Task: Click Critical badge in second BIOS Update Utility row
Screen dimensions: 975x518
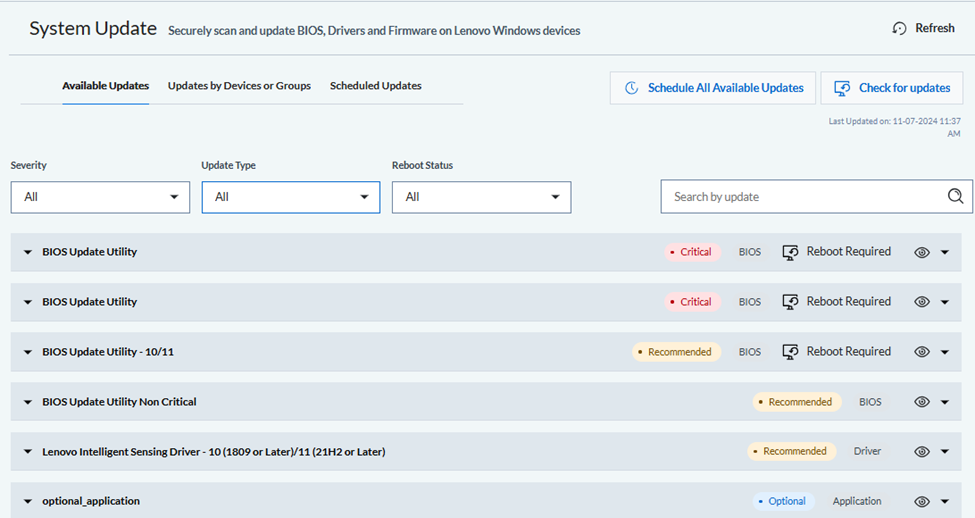Action: coord(692,302)
